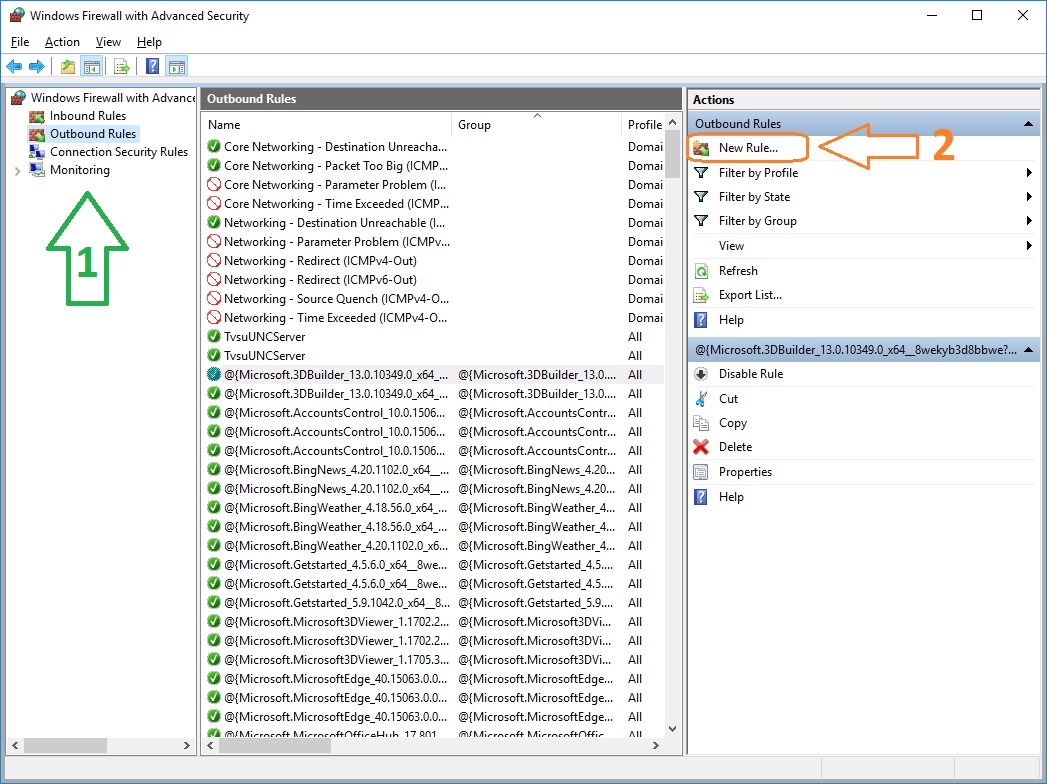Open the Filter by Group submenu arrow
The image size is (1047, 784).
click(1029, 221)
